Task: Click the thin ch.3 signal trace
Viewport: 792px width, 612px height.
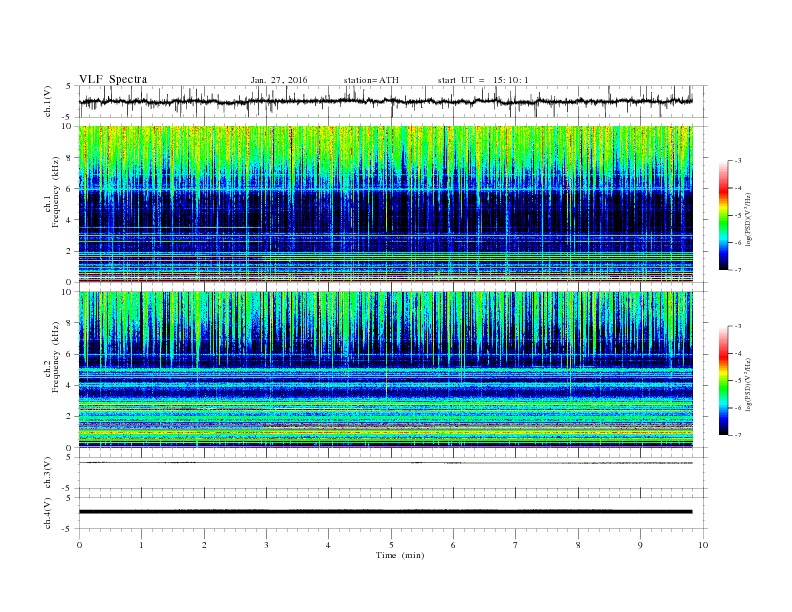Action: [x=385, y=463]
